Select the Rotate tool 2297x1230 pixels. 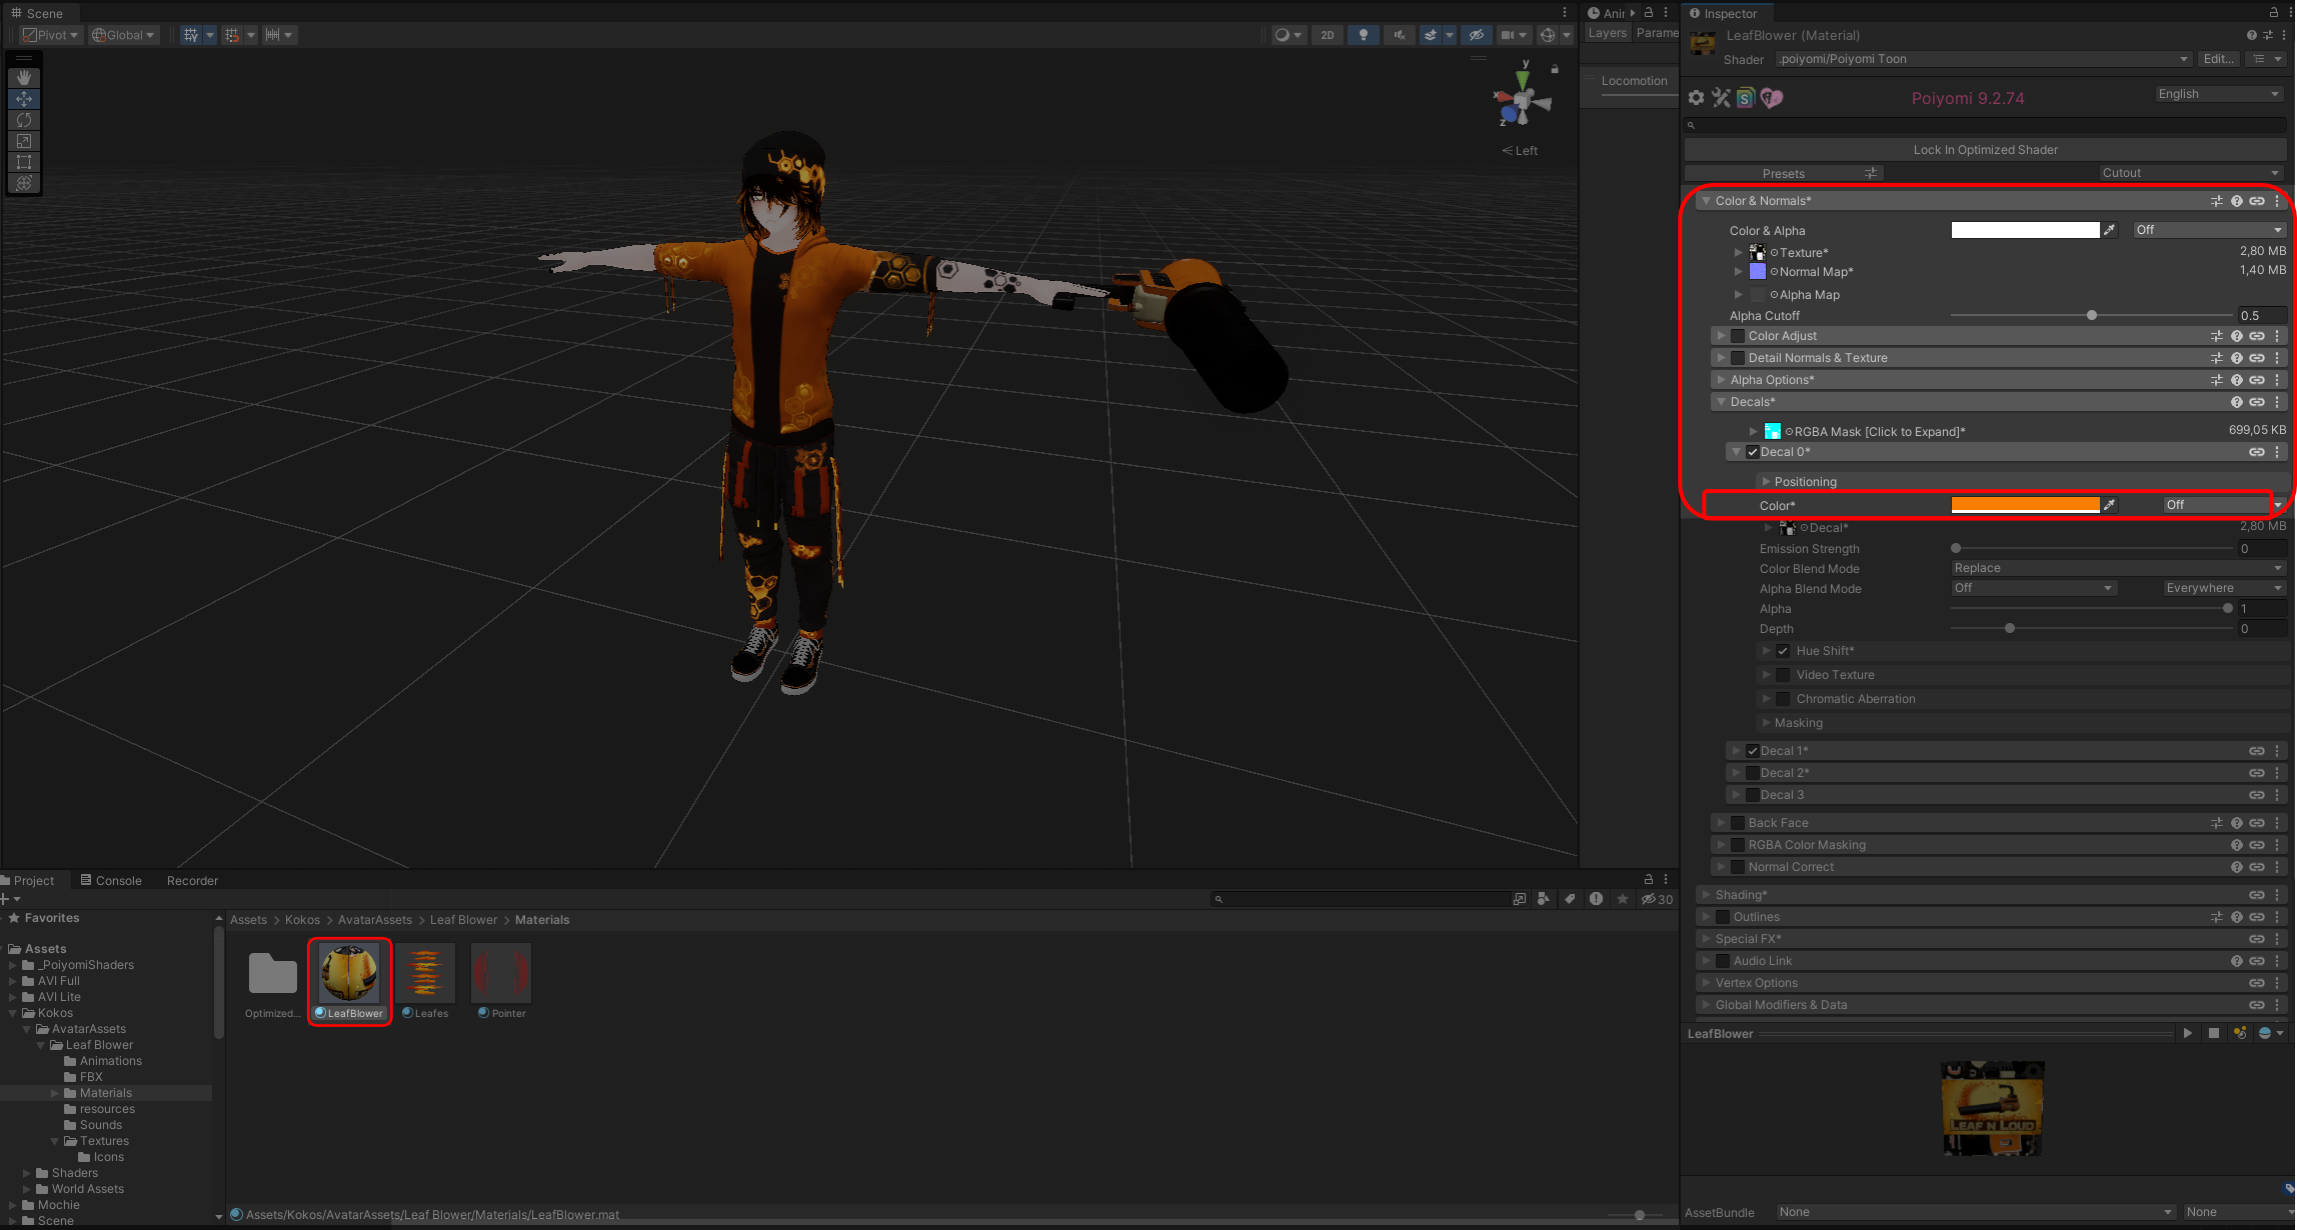click(x=24, y=120)
